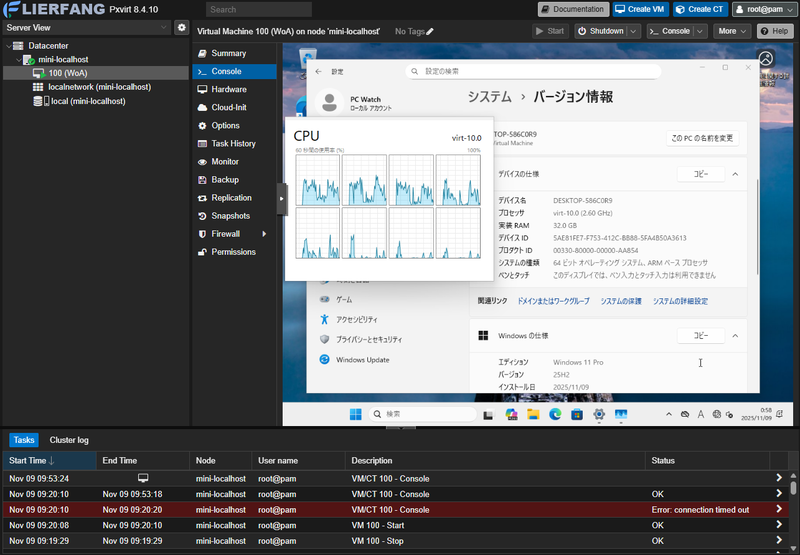Open the Summary panel
This screenshot has width=800, height=555.
pyautogui.click(x=234, y=54)
